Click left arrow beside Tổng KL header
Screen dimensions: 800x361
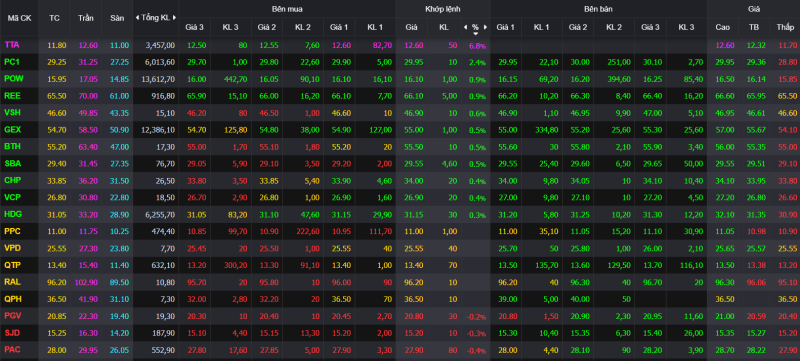(x=137, y=17)
